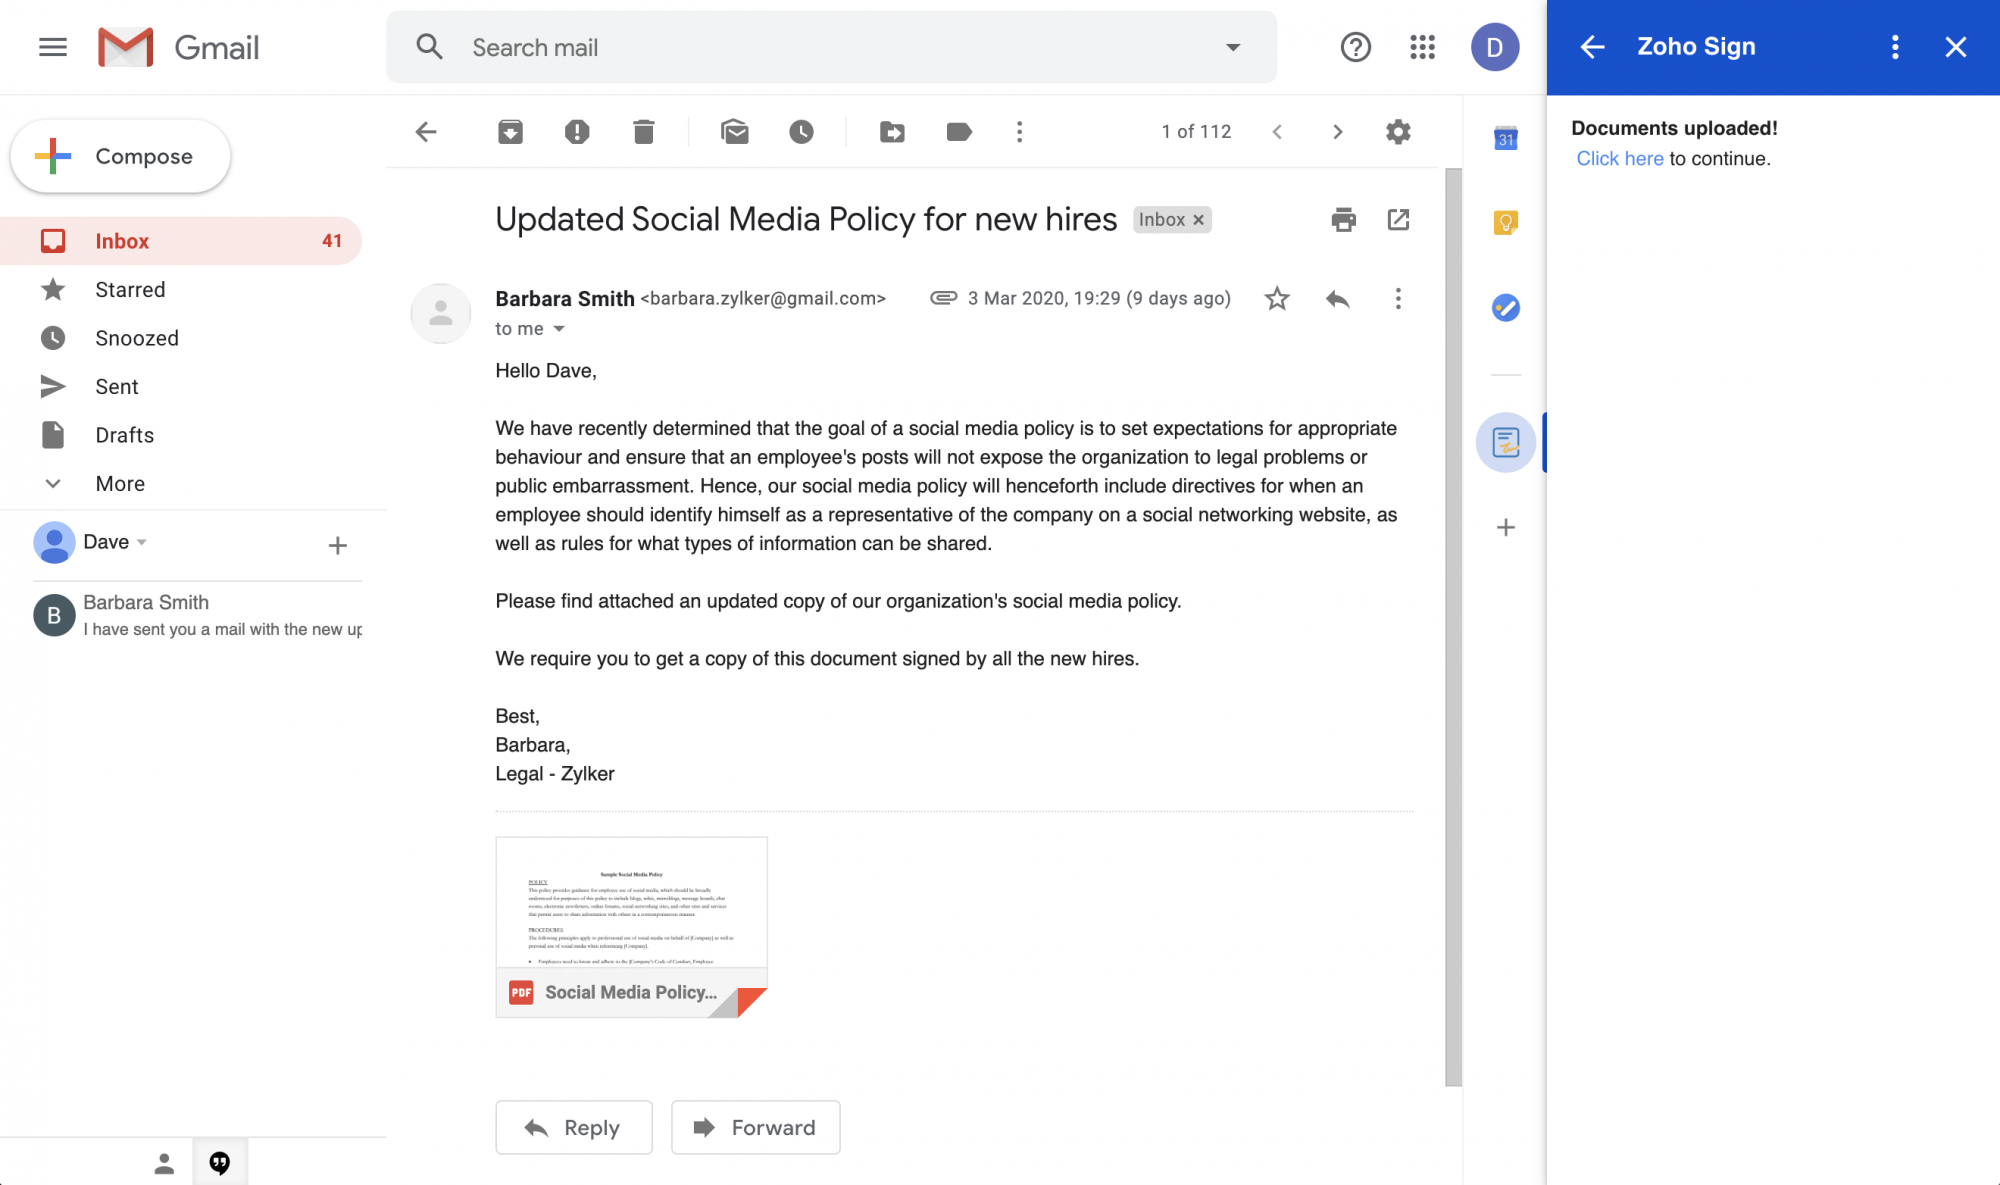Mark the email as unread
Image resolution: width=2000 pixels, height=1185 pixels.
[734, 132]
